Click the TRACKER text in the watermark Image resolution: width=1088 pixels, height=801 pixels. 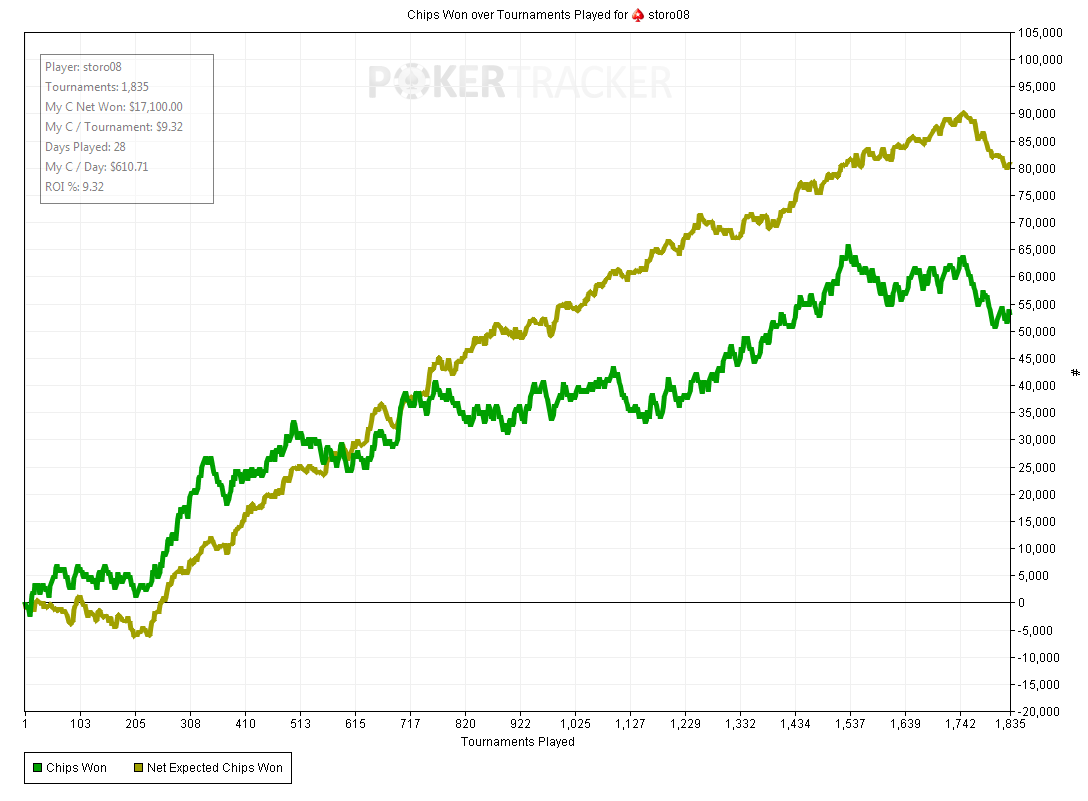[x=590, y=82]
